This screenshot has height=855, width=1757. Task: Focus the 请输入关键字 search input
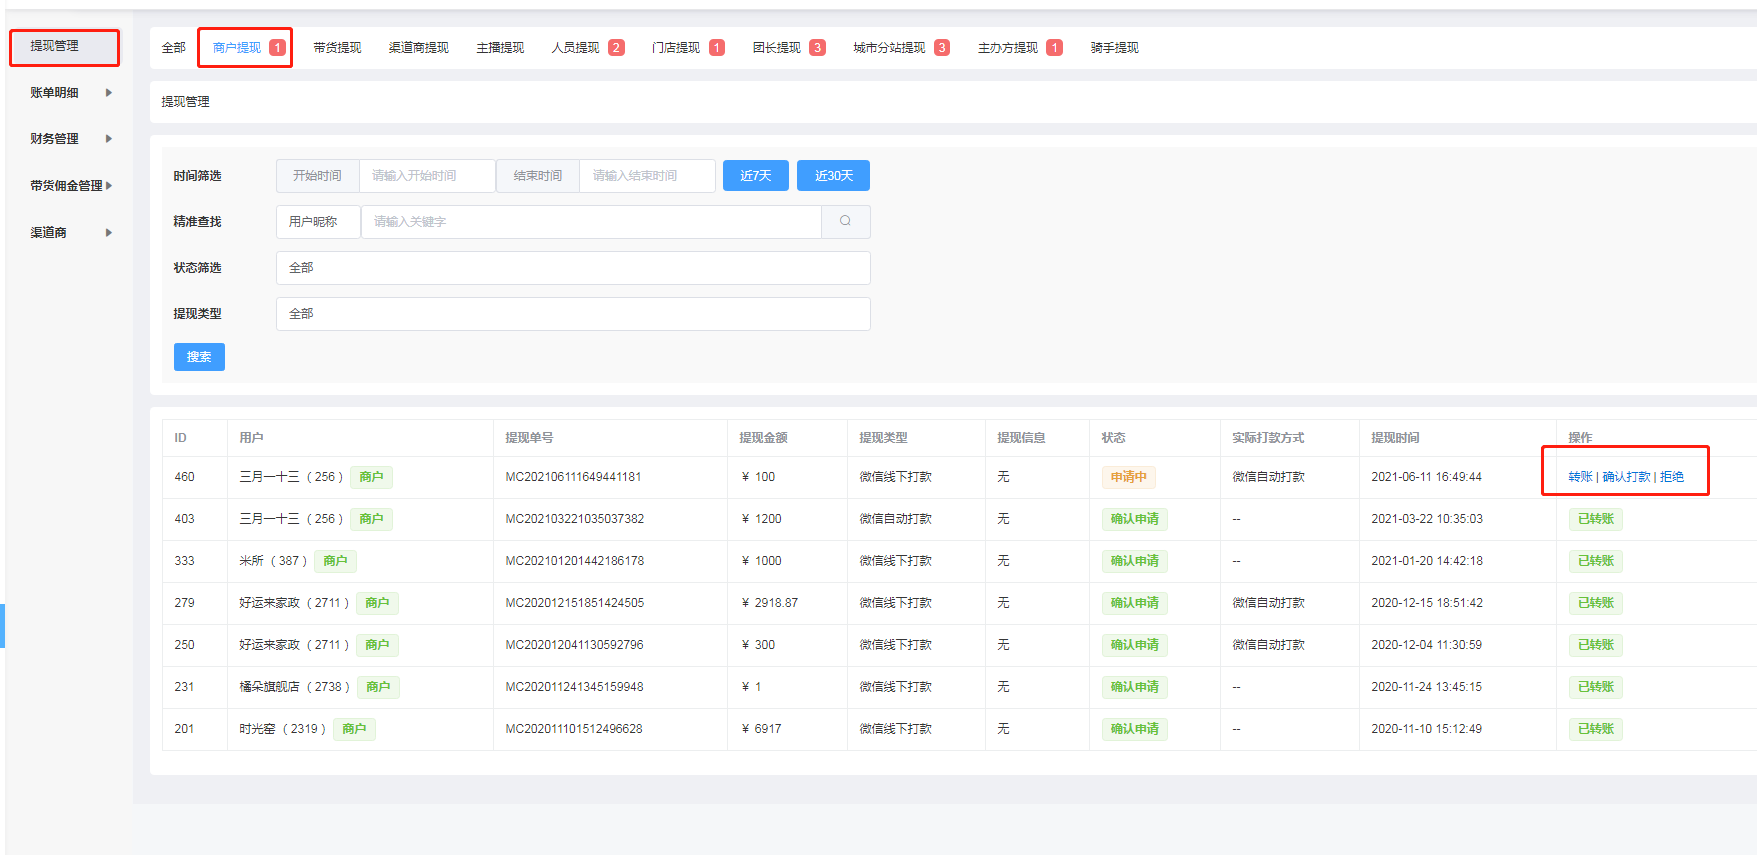[591, 222]
